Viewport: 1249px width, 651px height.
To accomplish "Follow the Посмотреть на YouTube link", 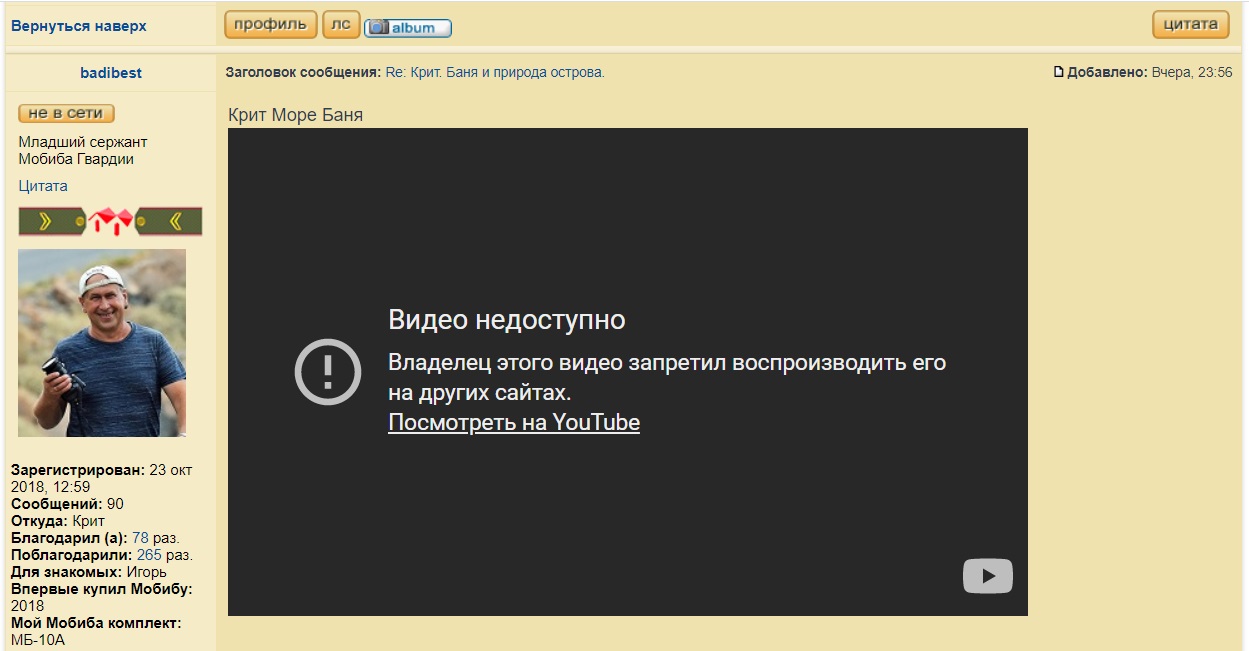I will coord(513,422).
